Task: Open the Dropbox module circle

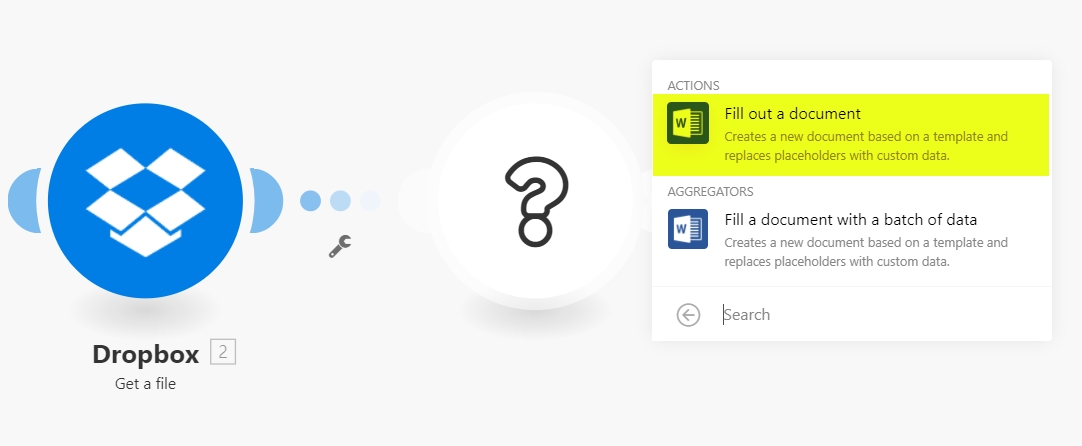Action: (x=146, y=201)
